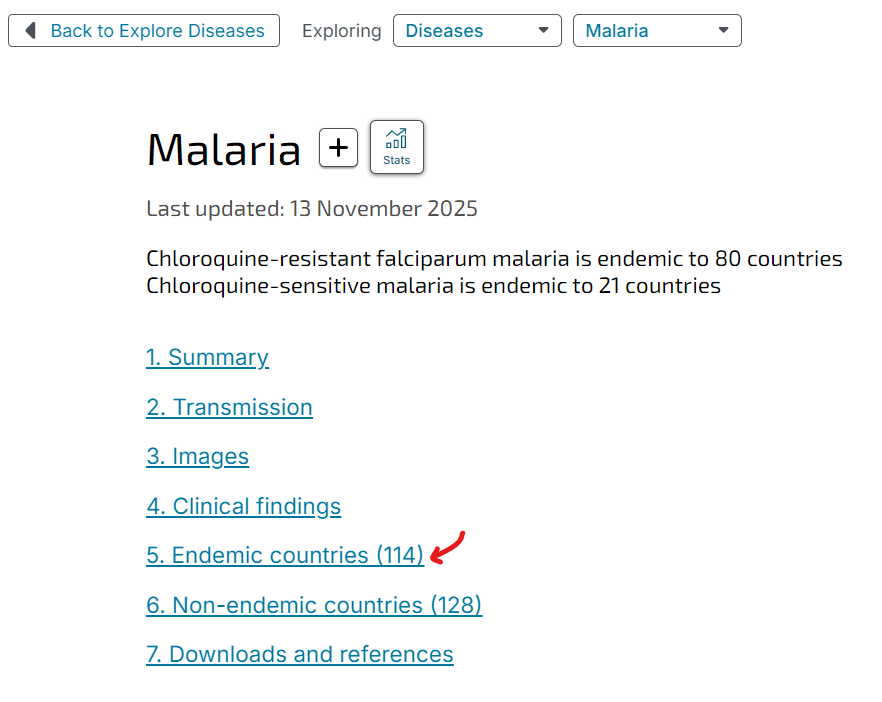Viewport: 882px width, 702px height.
Task: Click the red hand-drawn arrow annotation
Action: [448, 547]
